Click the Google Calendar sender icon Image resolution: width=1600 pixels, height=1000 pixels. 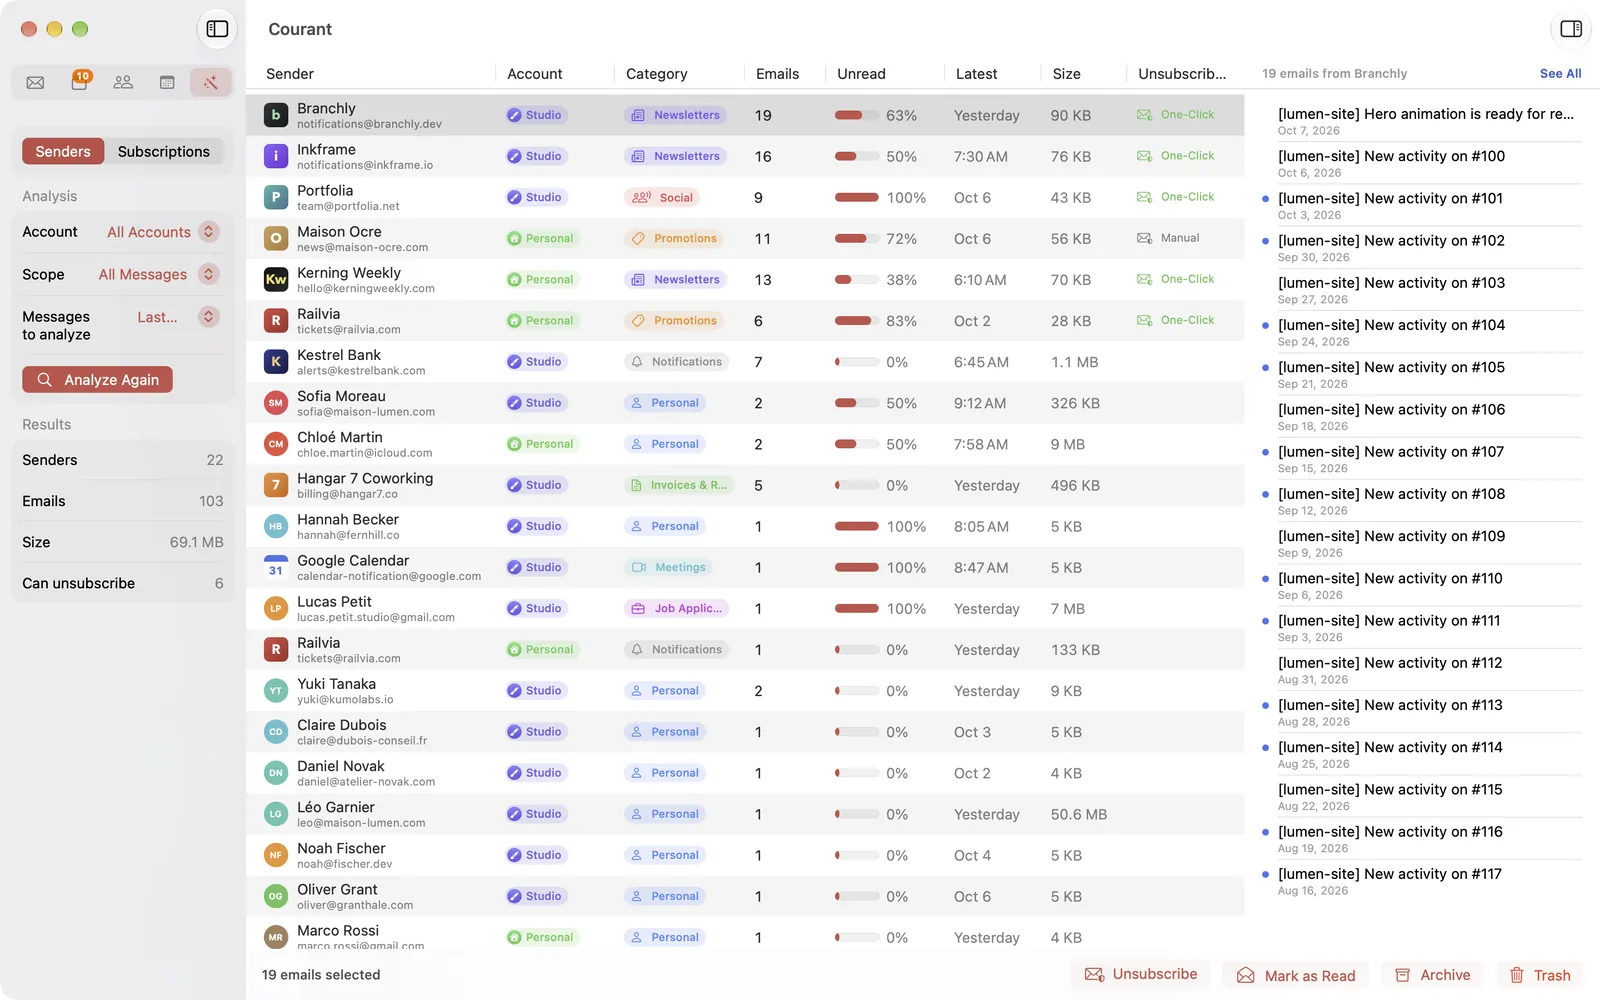[x=276, y=567]
